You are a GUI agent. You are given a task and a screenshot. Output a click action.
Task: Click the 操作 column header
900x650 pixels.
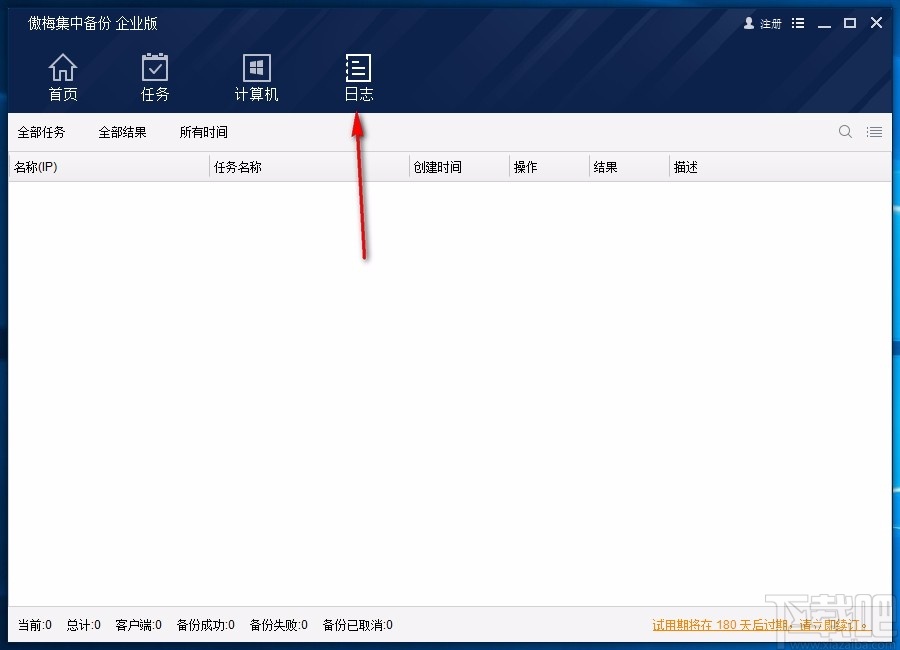tap(524, 166)
